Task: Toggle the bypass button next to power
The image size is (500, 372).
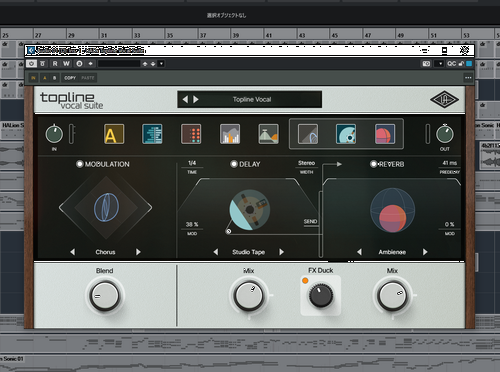Action: [x=43, y=64]
